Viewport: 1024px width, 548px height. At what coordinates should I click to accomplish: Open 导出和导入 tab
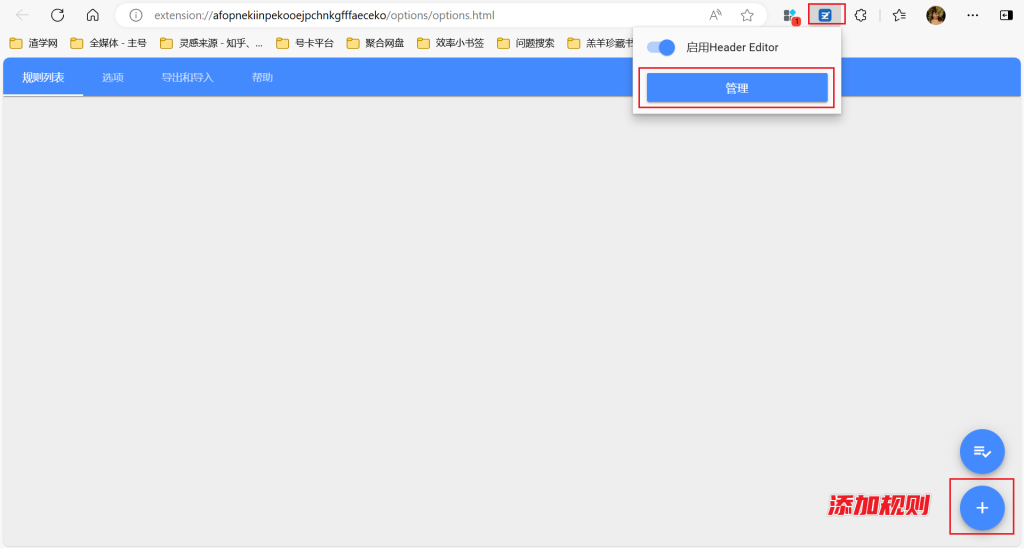coord(187,77)
